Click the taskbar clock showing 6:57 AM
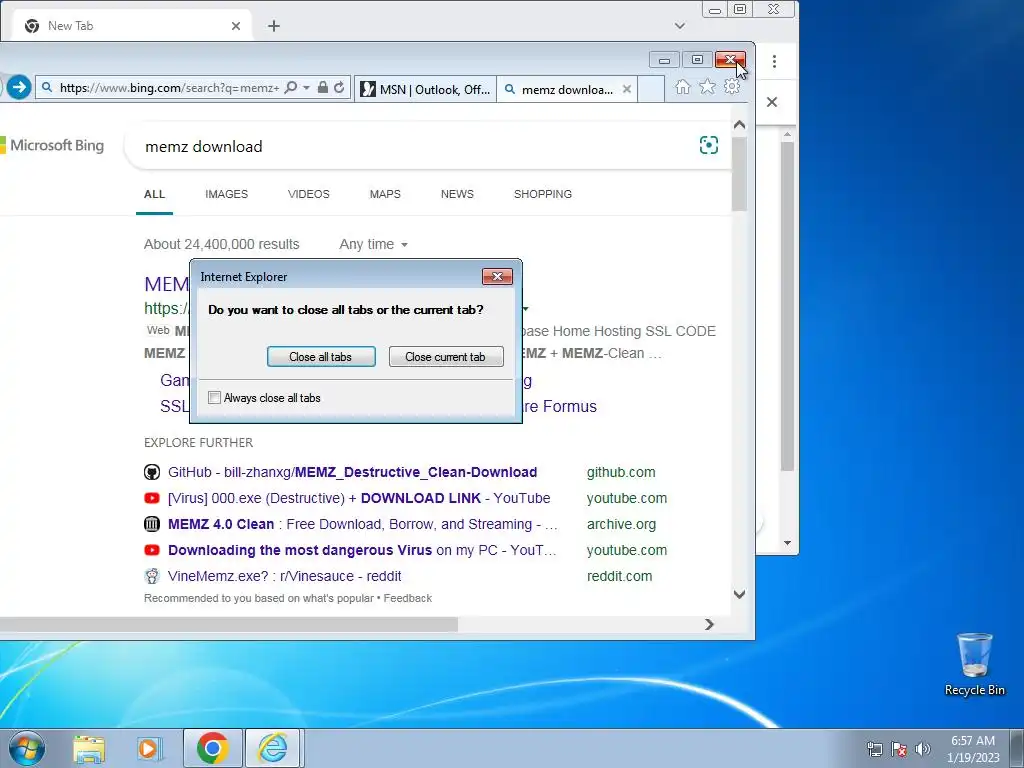The width and height of the screenshot is (1024, 768). tap(973, 749)
